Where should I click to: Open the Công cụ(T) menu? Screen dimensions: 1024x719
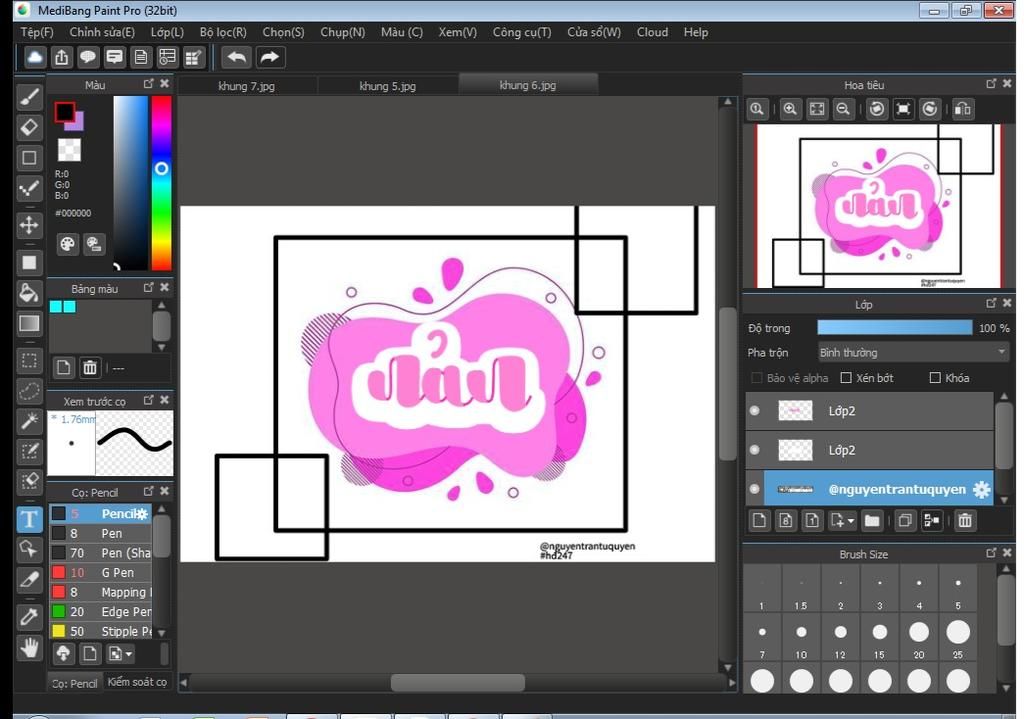pyautogui.click(x=522, y=32)
